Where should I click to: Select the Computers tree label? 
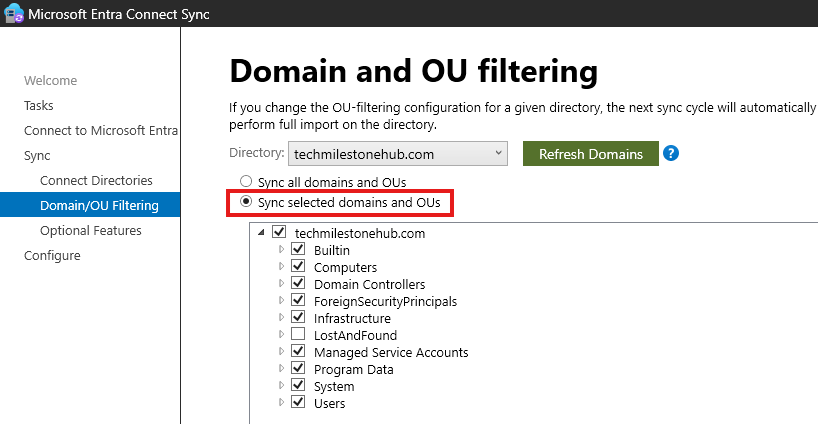345,268
